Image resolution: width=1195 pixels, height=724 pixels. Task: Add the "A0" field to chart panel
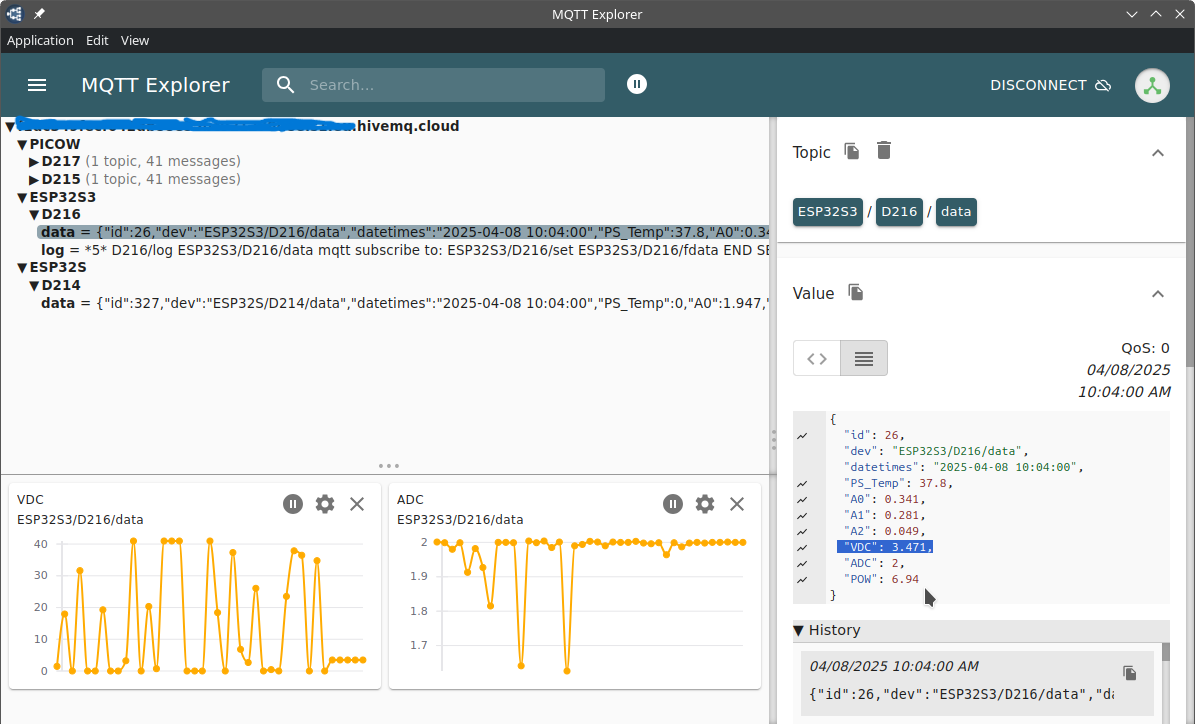point(802,500)
